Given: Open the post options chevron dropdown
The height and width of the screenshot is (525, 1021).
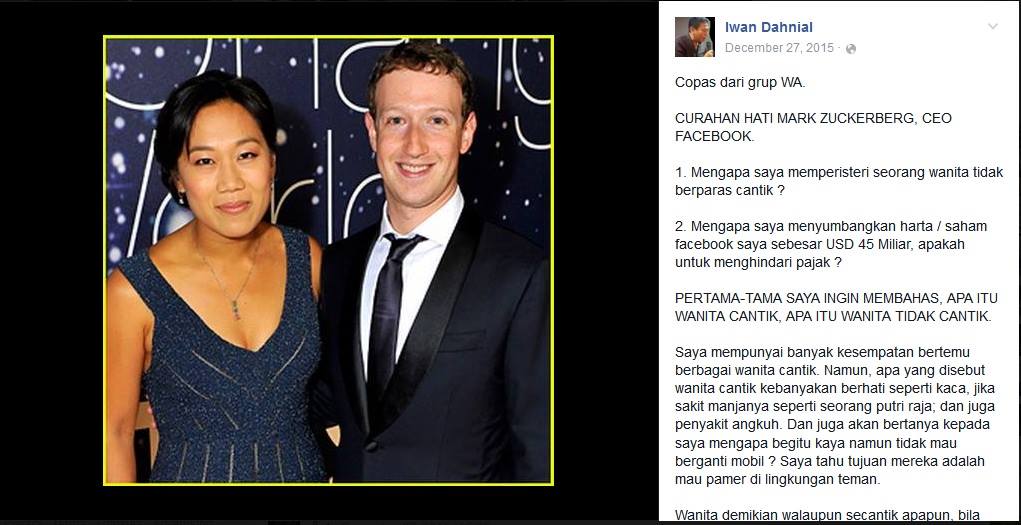Looking at the screenshot, I should [992, 27].
